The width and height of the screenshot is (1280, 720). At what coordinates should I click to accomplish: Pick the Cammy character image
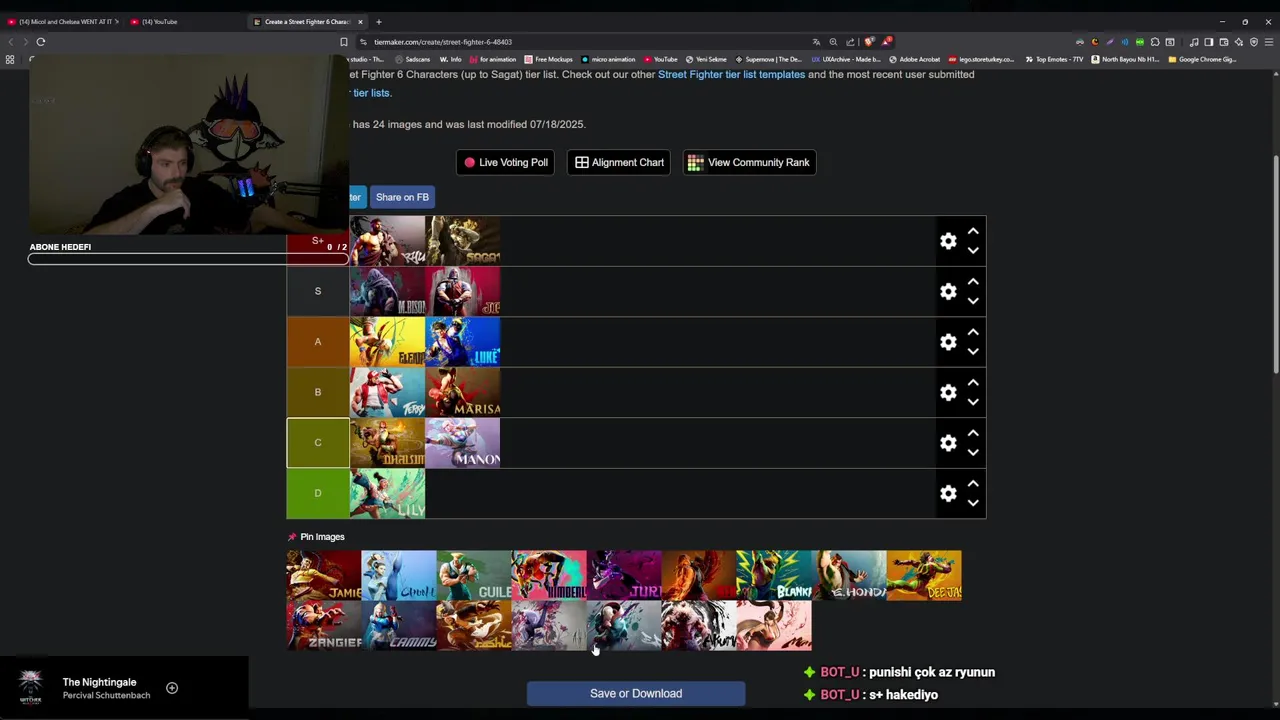coord(399,625)
